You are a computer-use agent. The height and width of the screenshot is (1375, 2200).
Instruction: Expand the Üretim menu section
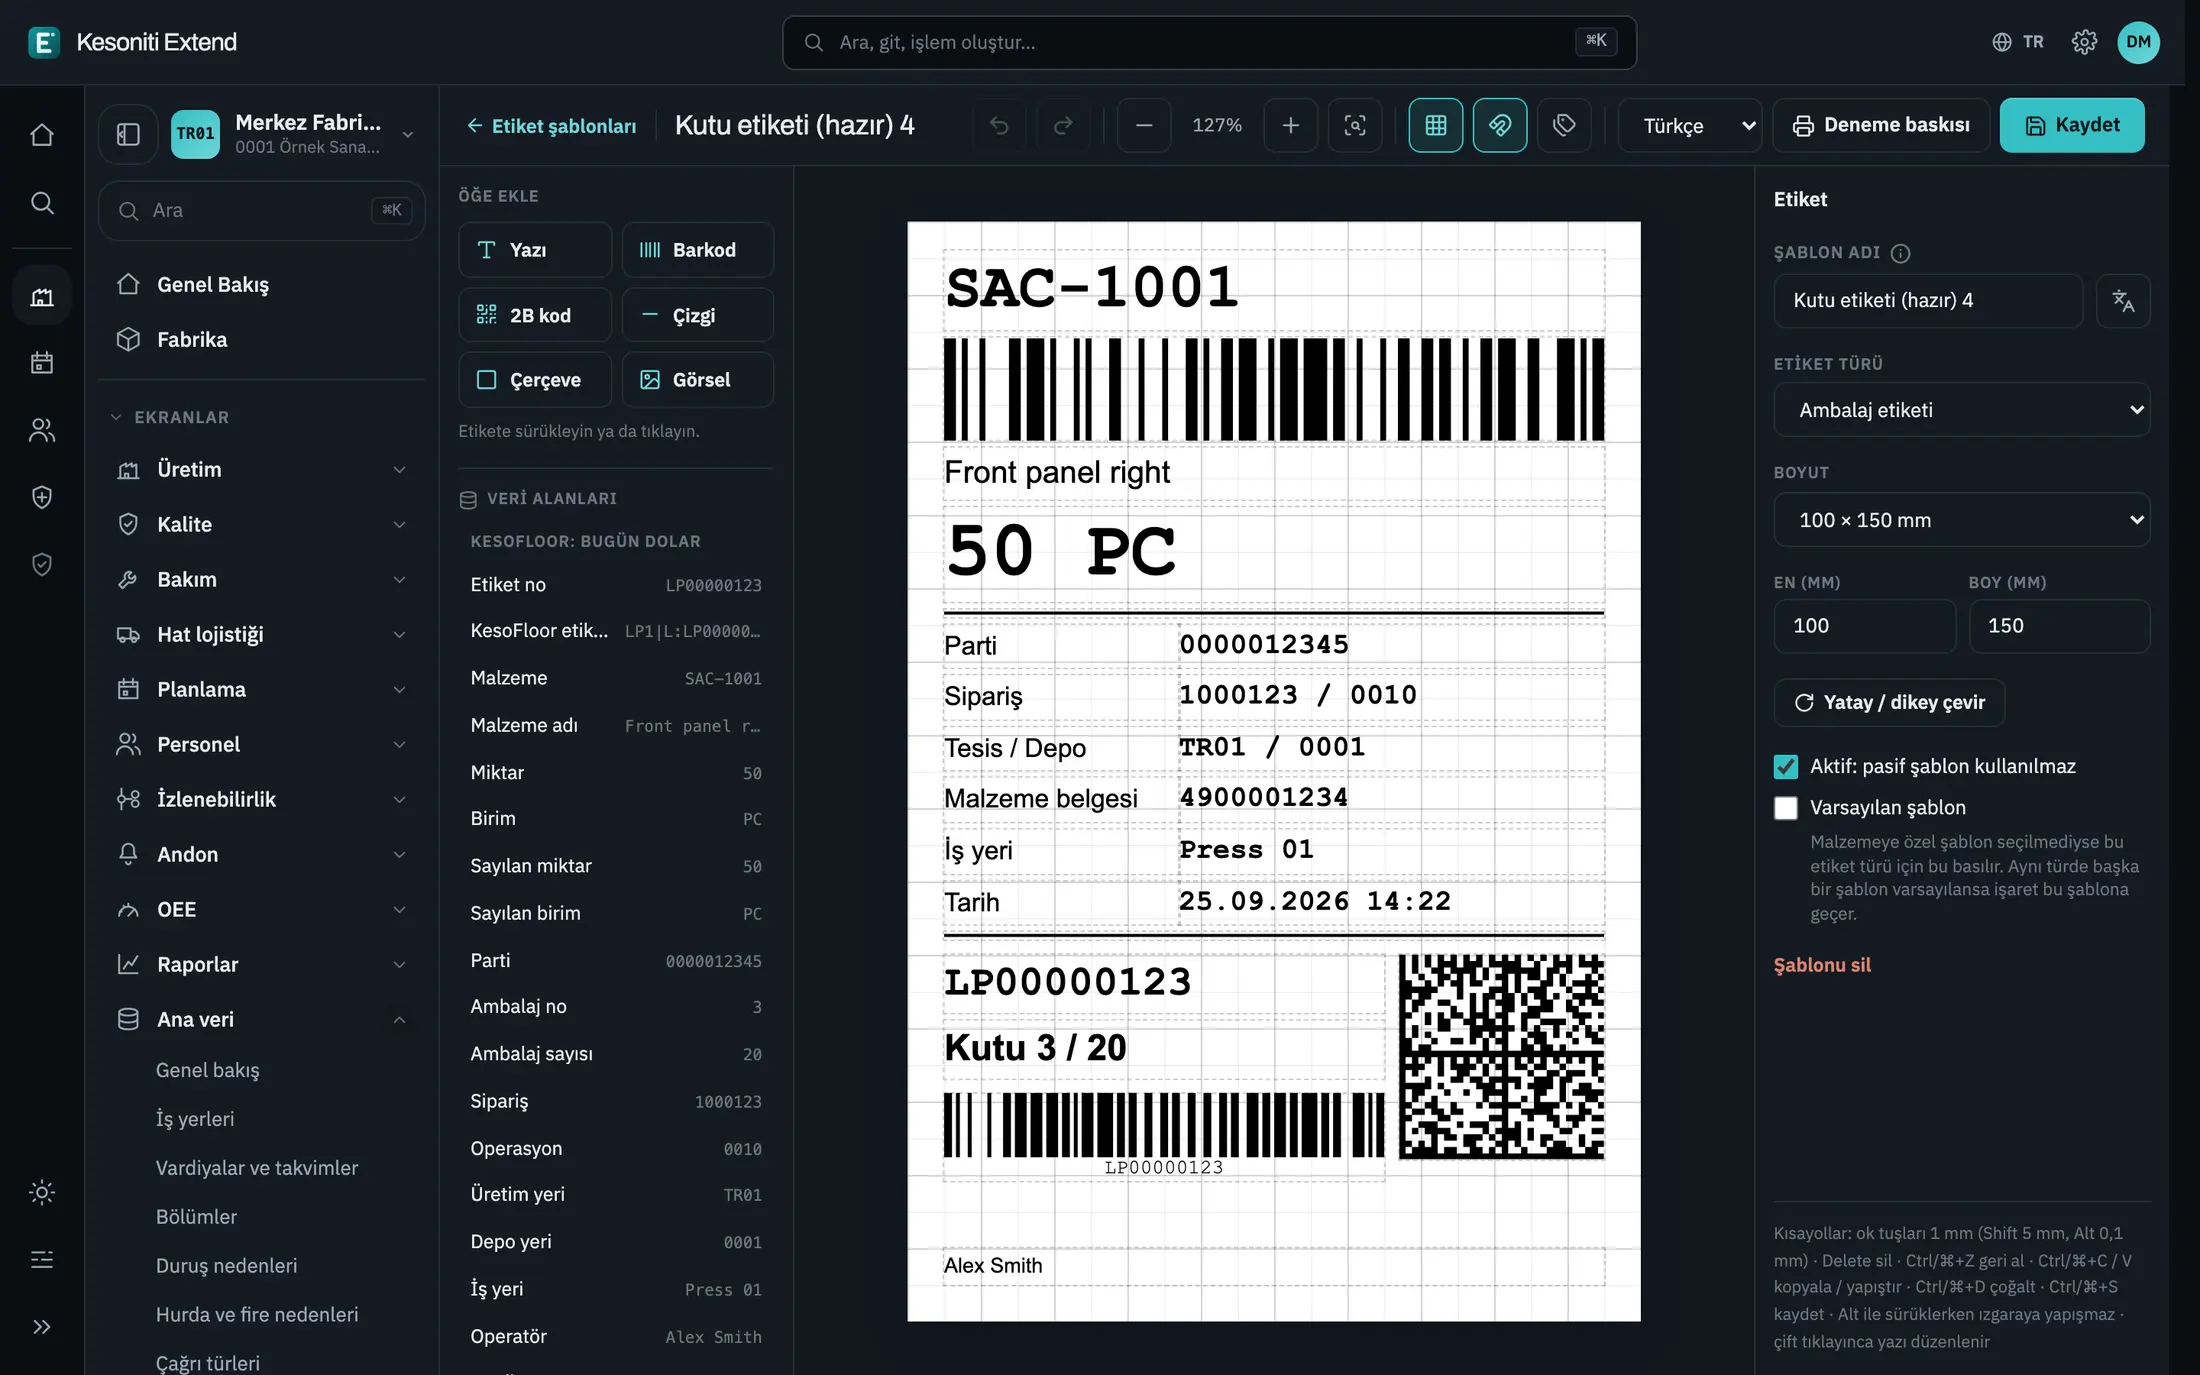(261, 469)
